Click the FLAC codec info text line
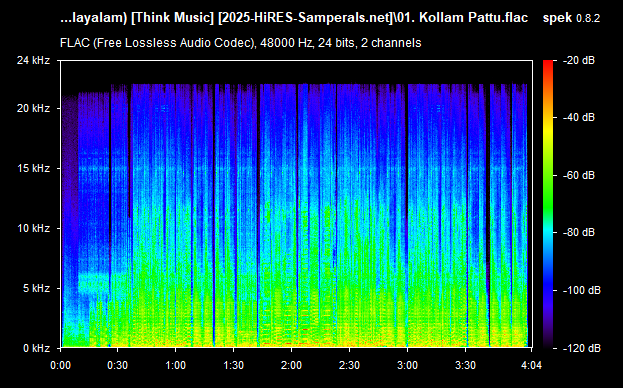Screen dimensions: 623x388 coord(240,43)
